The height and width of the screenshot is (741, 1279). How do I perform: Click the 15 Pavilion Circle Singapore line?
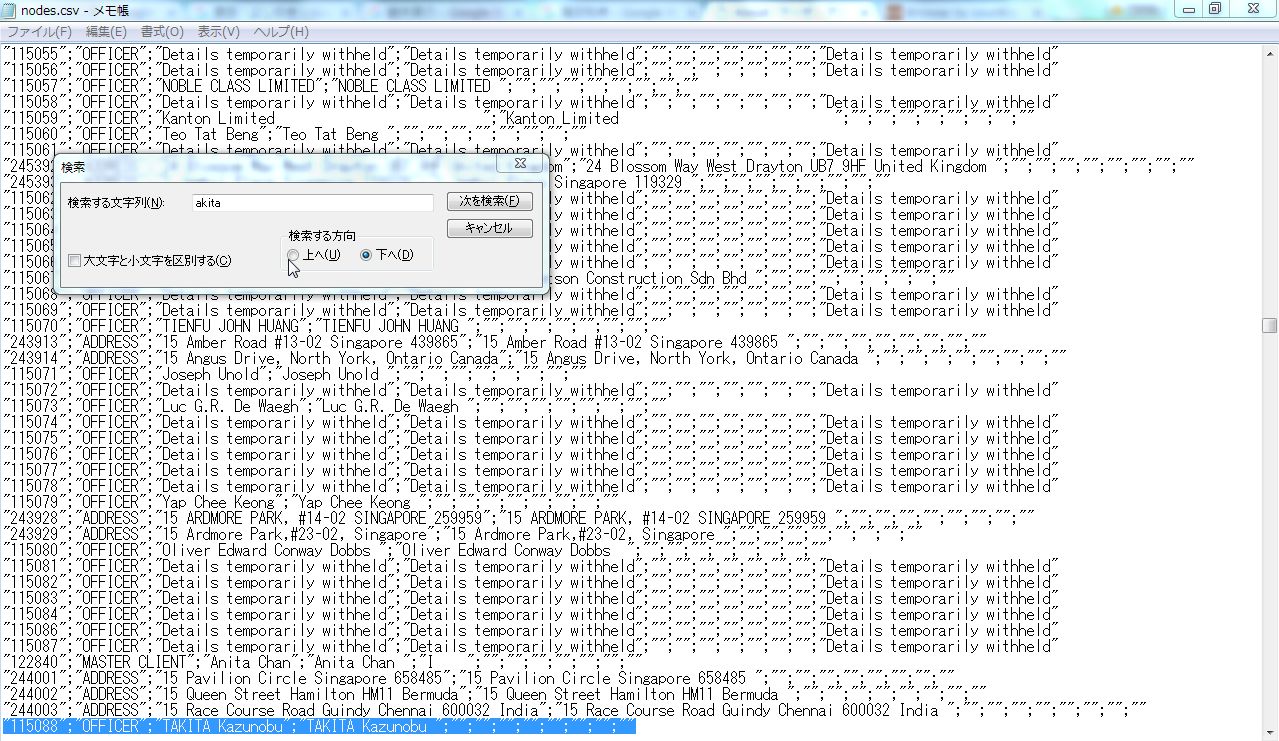[x=480, y=679]
